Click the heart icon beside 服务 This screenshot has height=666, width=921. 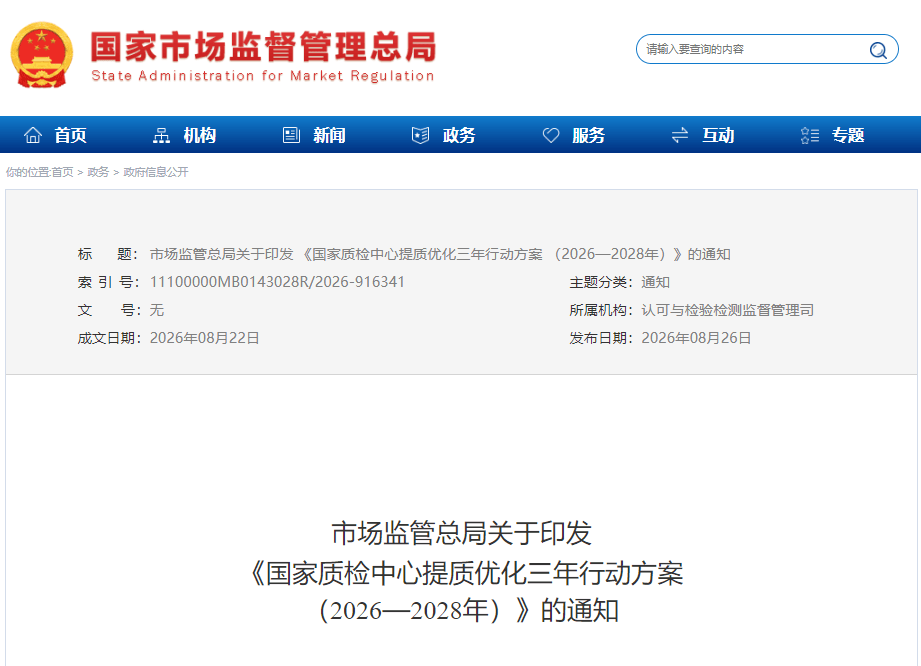[551, 135]
